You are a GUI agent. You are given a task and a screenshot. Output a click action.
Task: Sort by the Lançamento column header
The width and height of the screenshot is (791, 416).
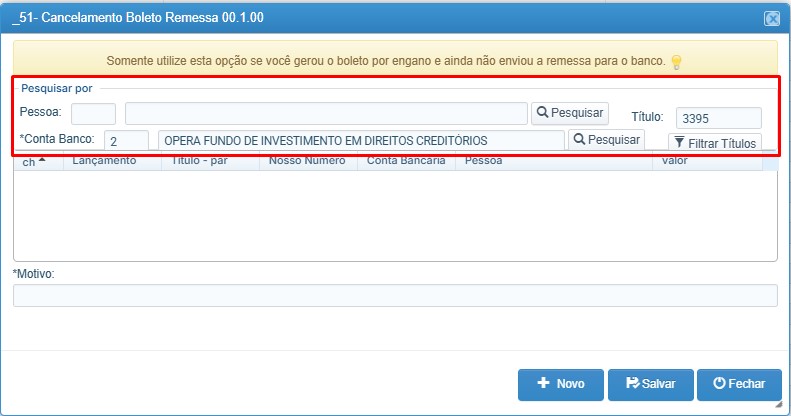112,162
